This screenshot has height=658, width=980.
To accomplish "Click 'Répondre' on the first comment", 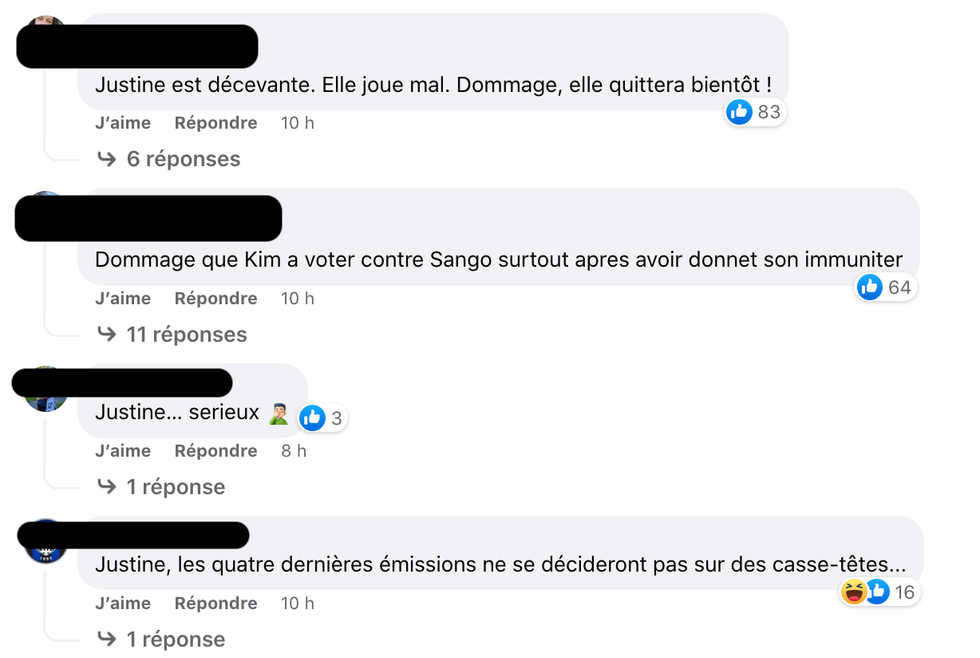I will point(216,122).
